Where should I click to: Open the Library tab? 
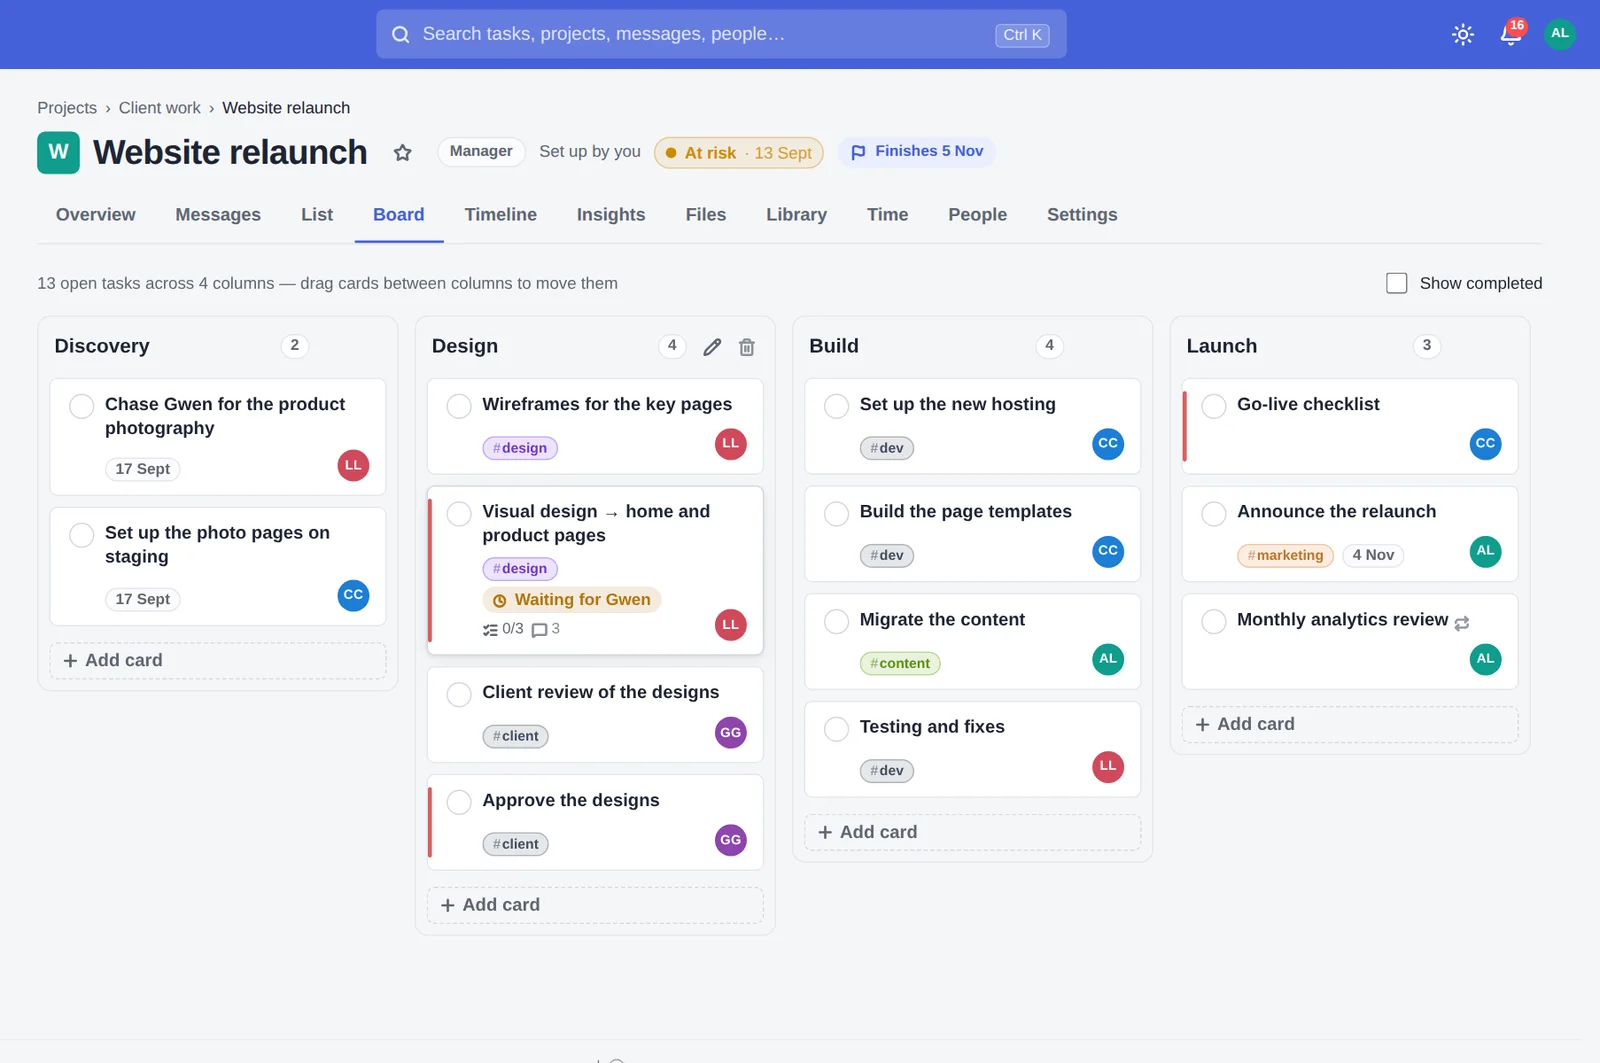(796, 215)
